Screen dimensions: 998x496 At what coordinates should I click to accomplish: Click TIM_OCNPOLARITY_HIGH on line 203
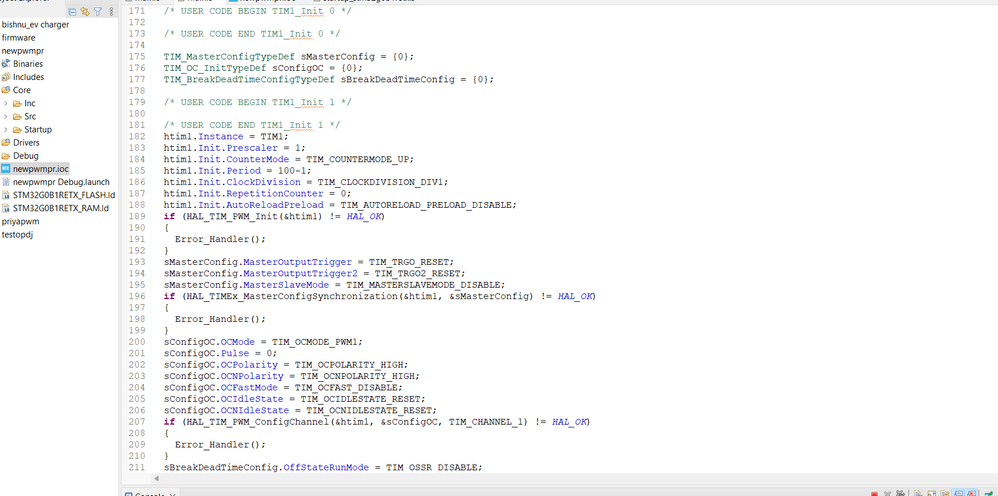point(358,376)
